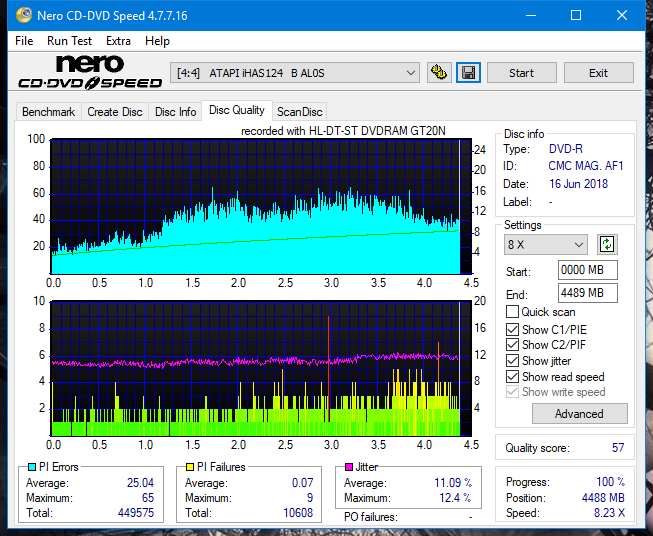
Task: Click the Nero app icon in title bar
Action: tap(24, 15)
